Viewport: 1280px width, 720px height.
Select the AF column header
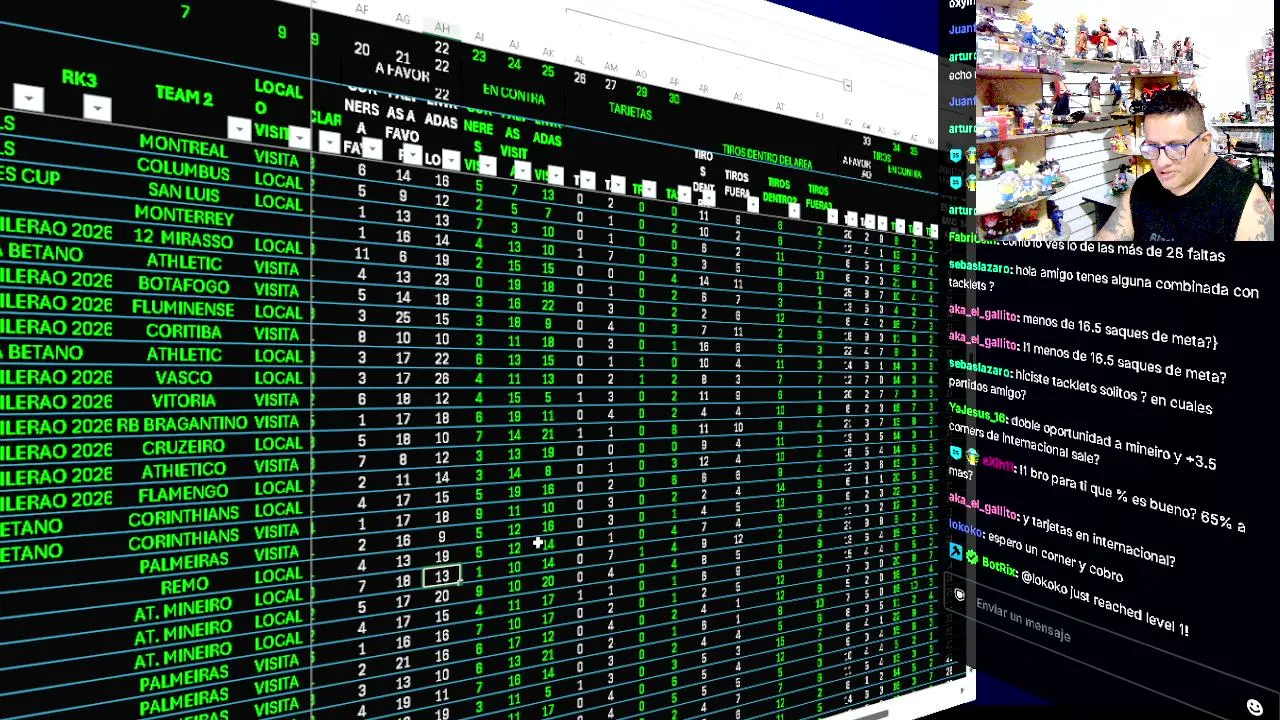point(362,9)
